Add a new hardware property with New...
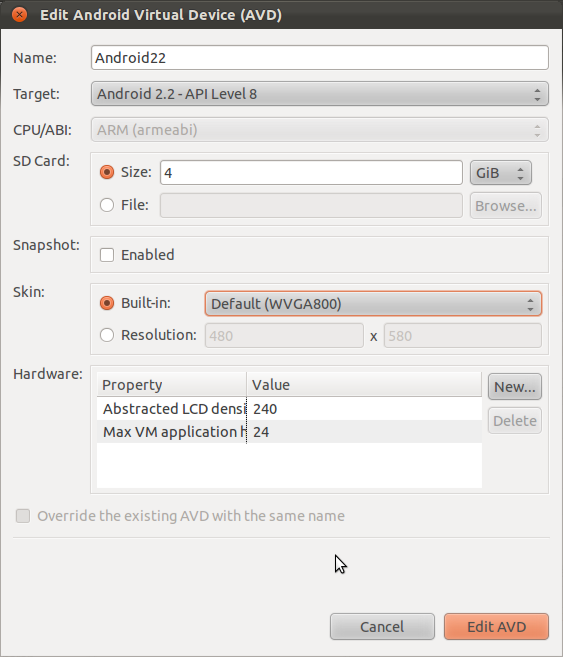This screenshot has height=657, width=563. [515, 387]
